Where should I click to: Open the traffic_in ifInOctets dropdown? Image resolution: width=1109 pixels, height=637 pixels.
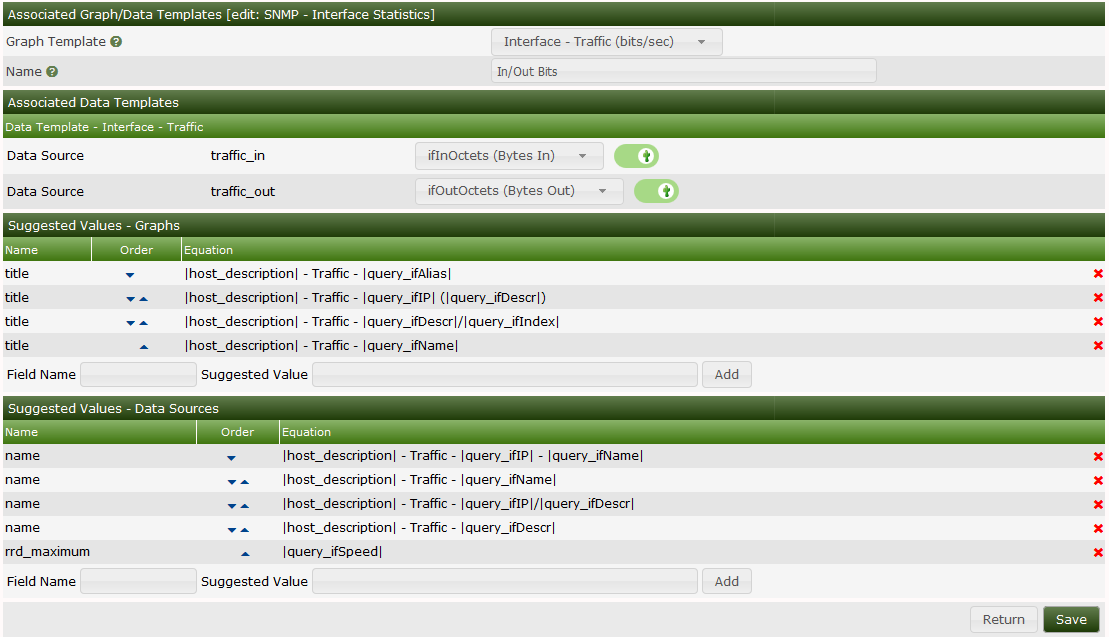click(x=509, y=156)
